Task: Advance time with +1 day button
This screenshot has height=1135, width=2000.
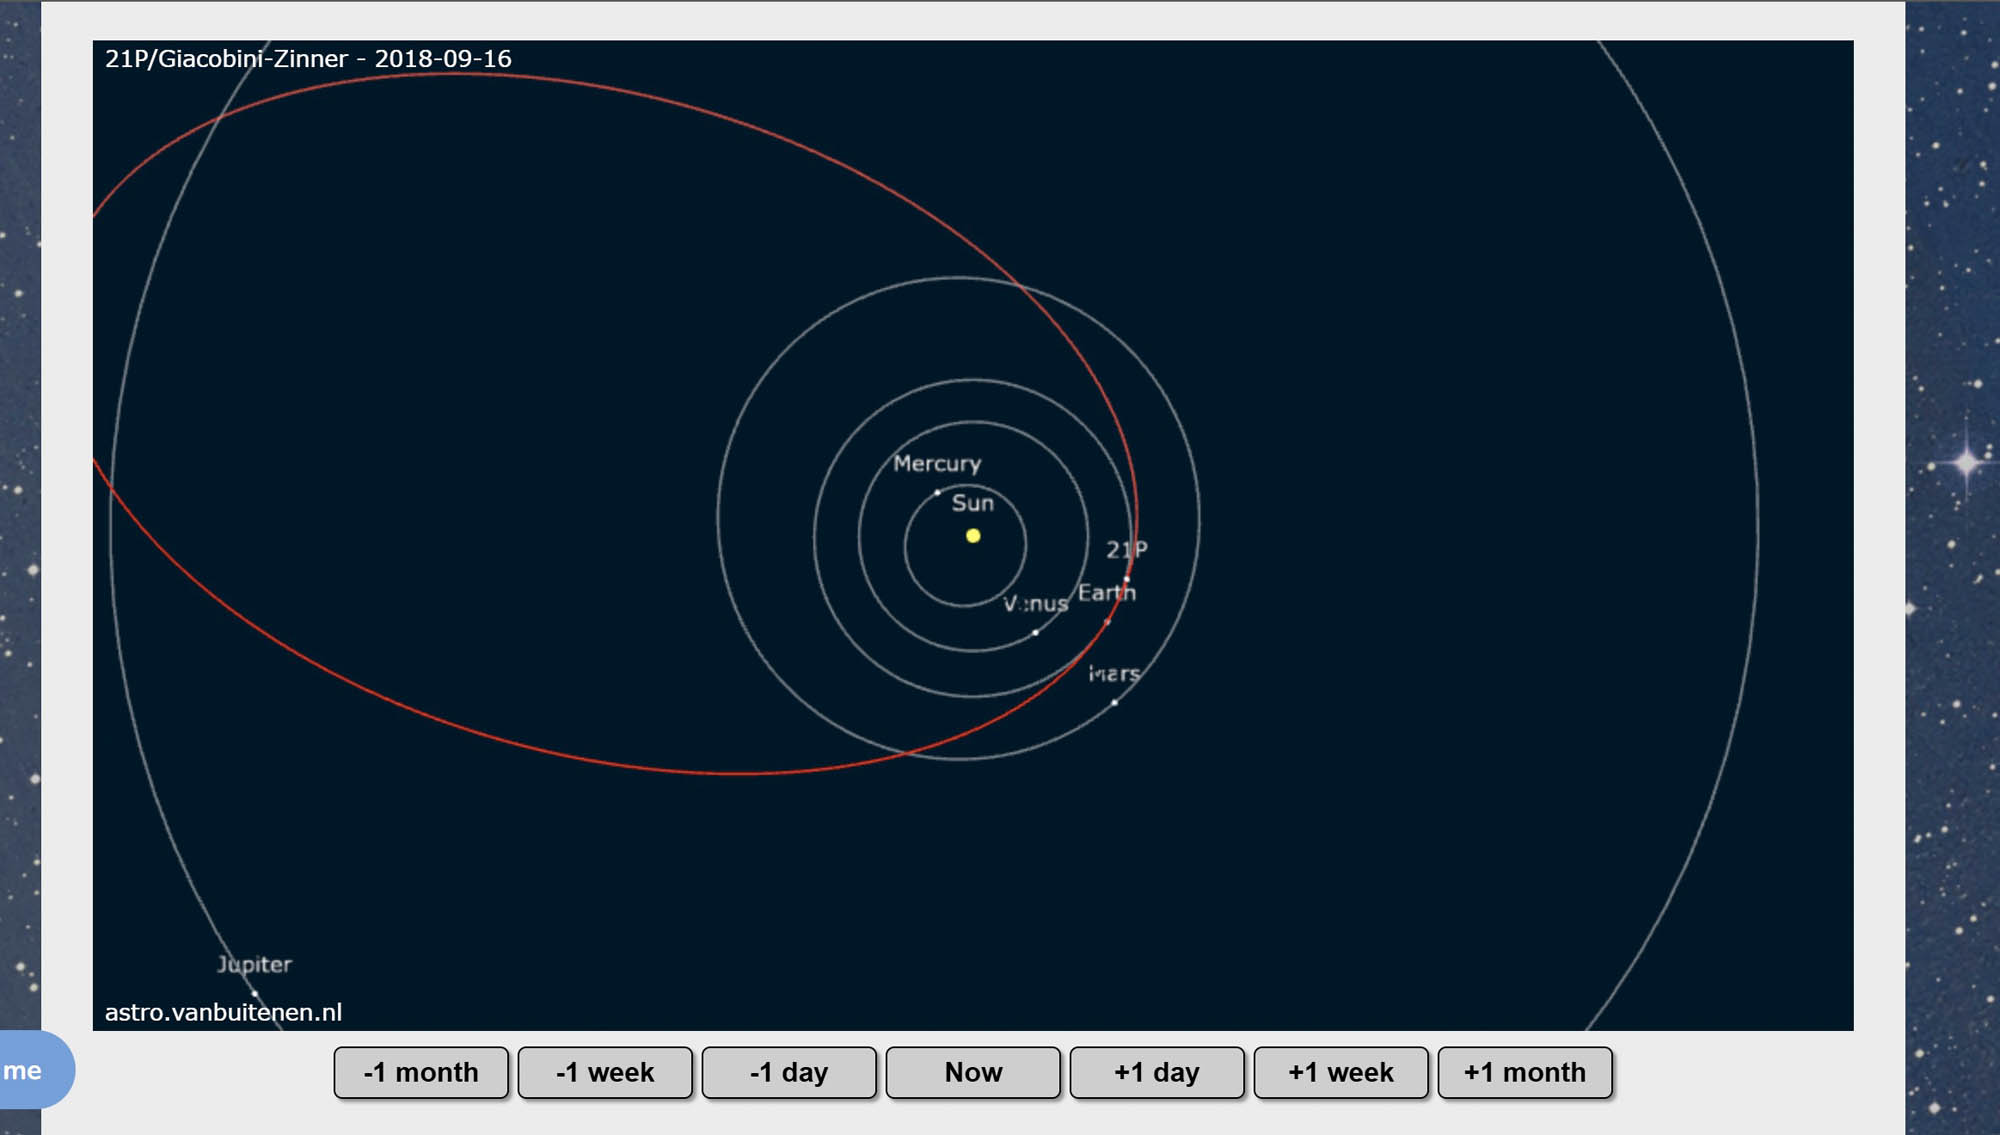Action: click(x=1157, y=1072)
